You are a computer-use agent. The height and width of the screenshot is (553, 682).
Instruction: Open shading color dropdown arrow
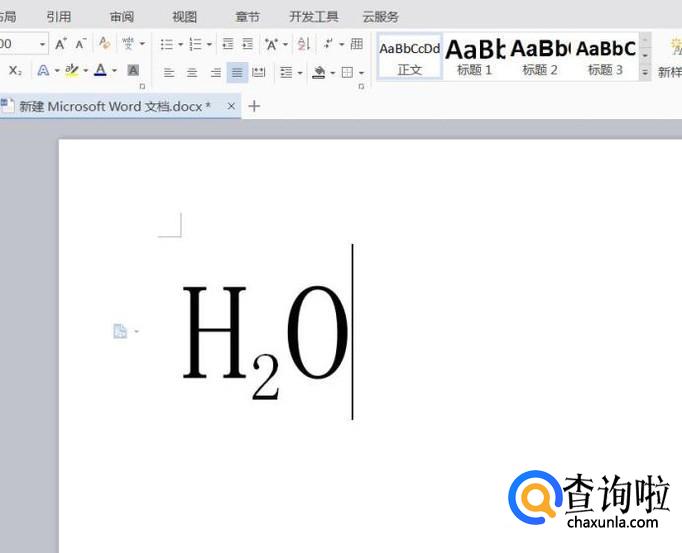[333, 73]
